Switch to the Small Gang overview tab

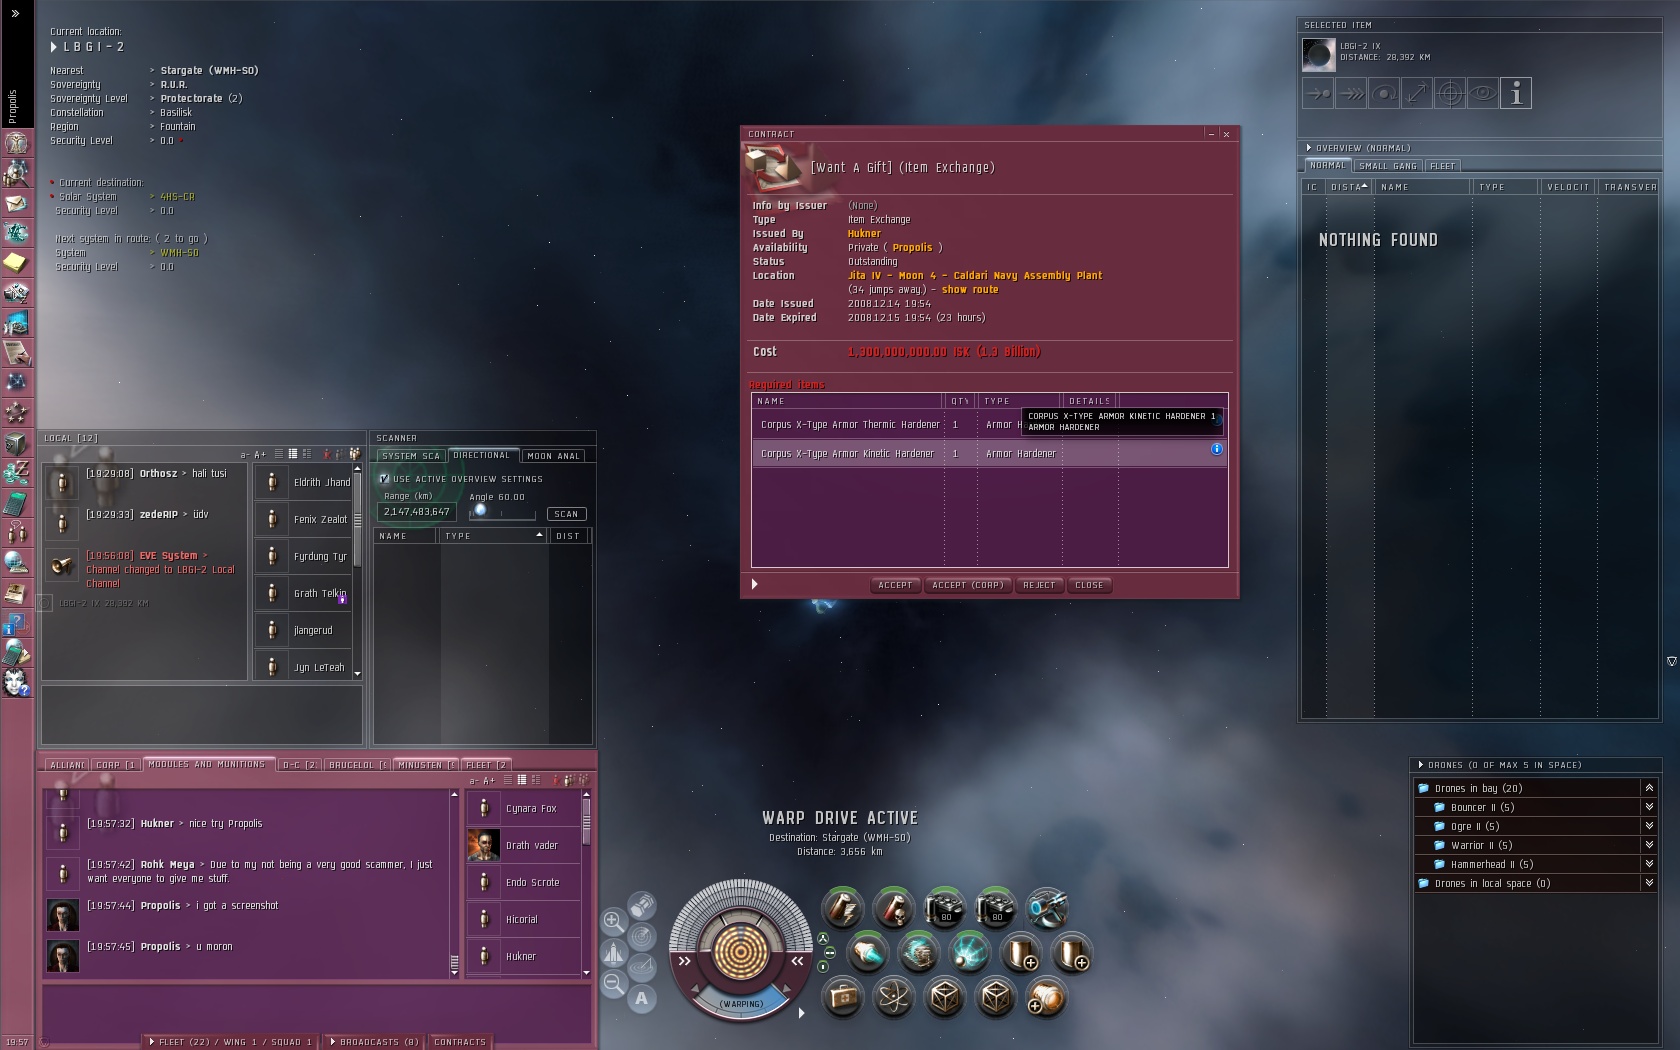click(1388, 166)
